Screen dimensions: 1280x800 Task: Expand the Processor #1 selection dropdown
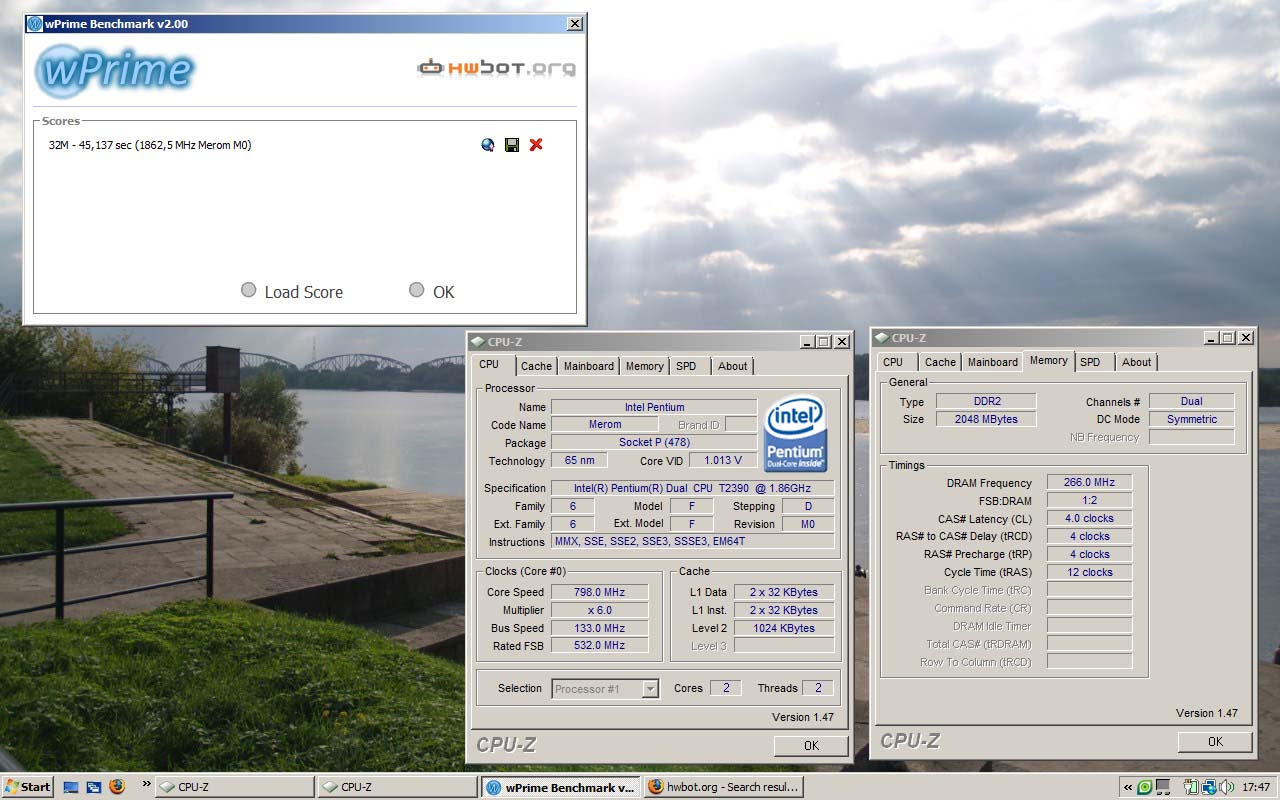[650, 689]
